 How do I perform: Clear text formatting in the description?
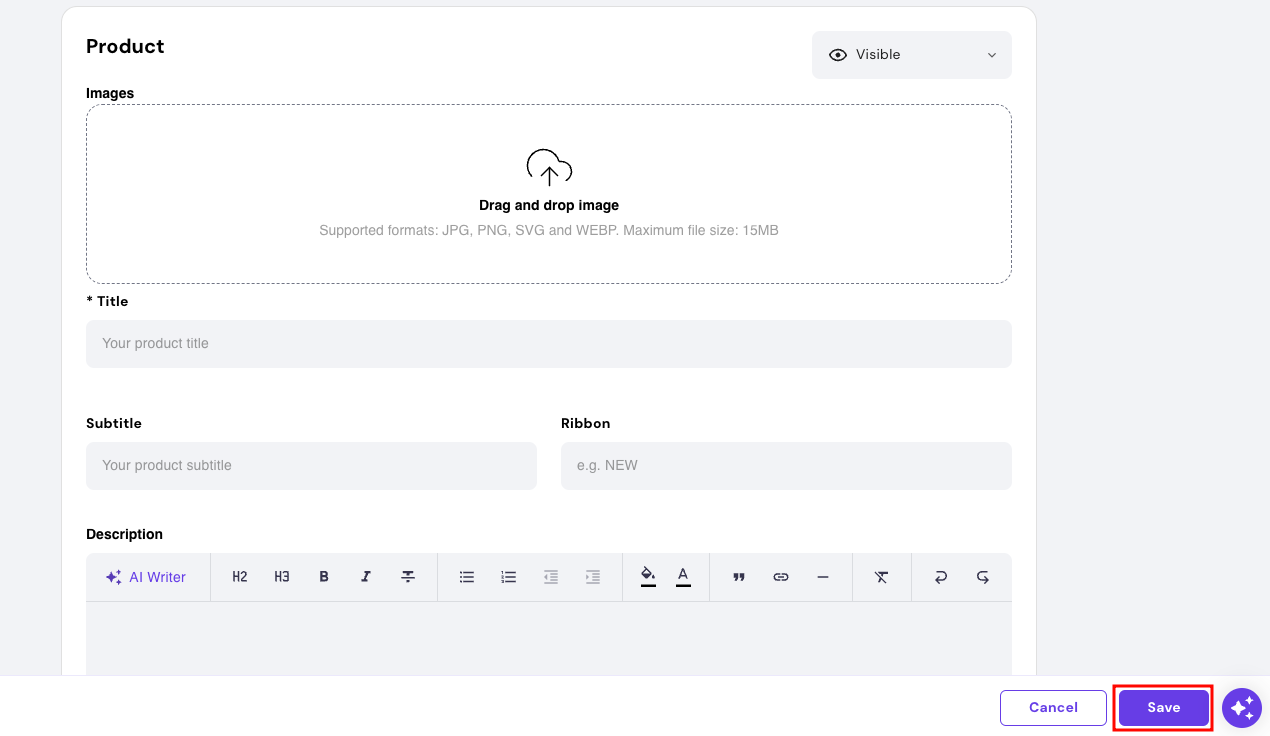pyautogui.click(x=881, y=577)
